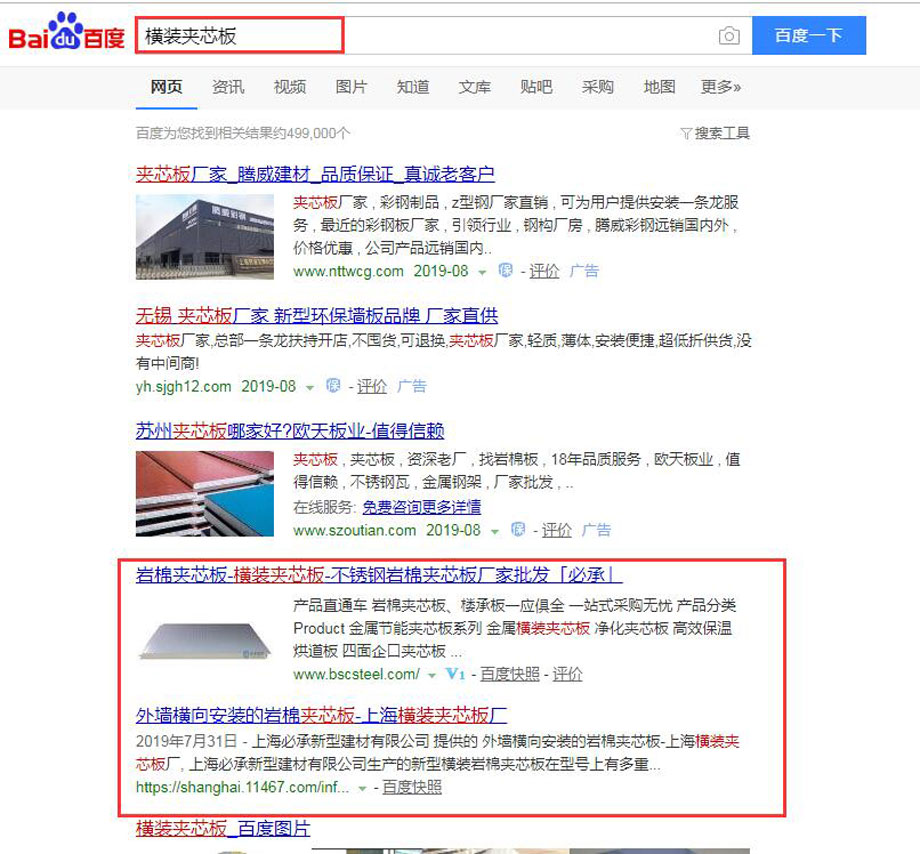Open the 更多» tab menu
Image resolution: width=920 pixels, height=854 pixels.
(721, 87)
